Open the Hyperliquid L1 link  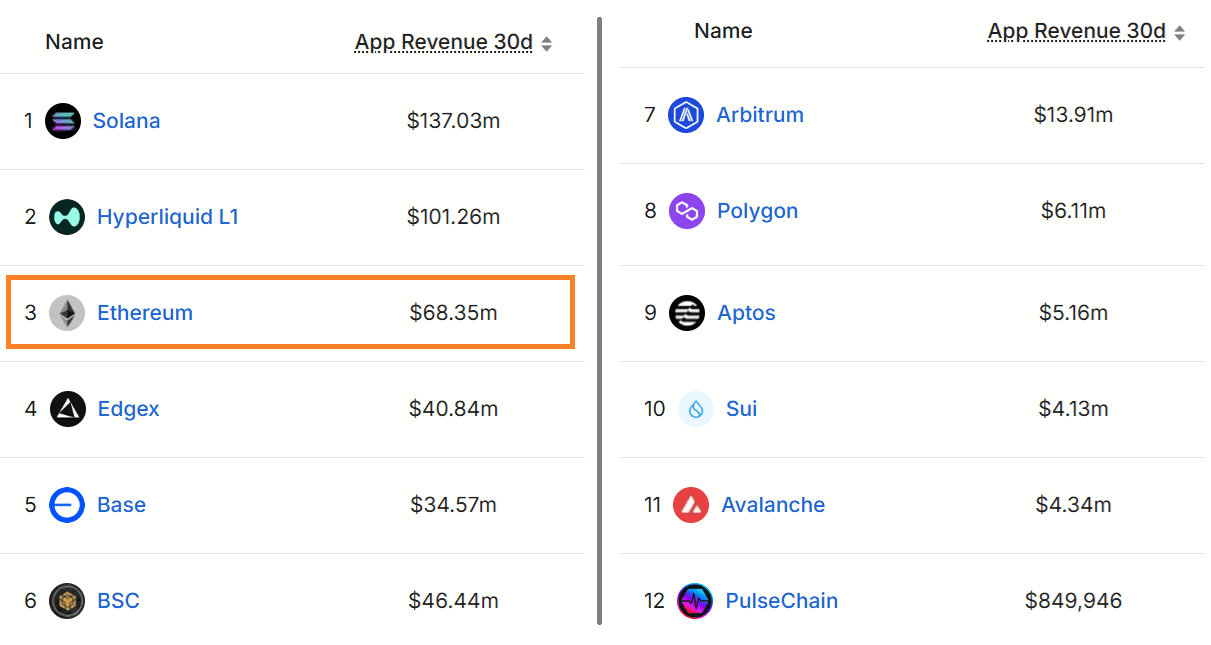[x=168, y=217]
